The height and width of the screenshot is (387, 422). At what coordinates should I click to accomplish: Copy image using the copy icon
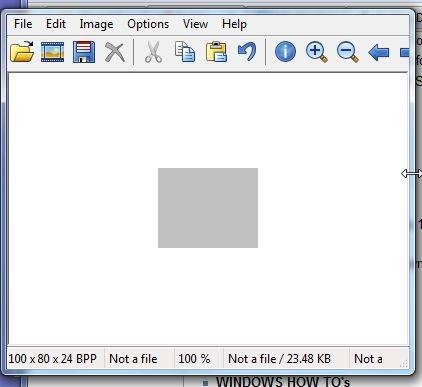[x=185, y=52]
